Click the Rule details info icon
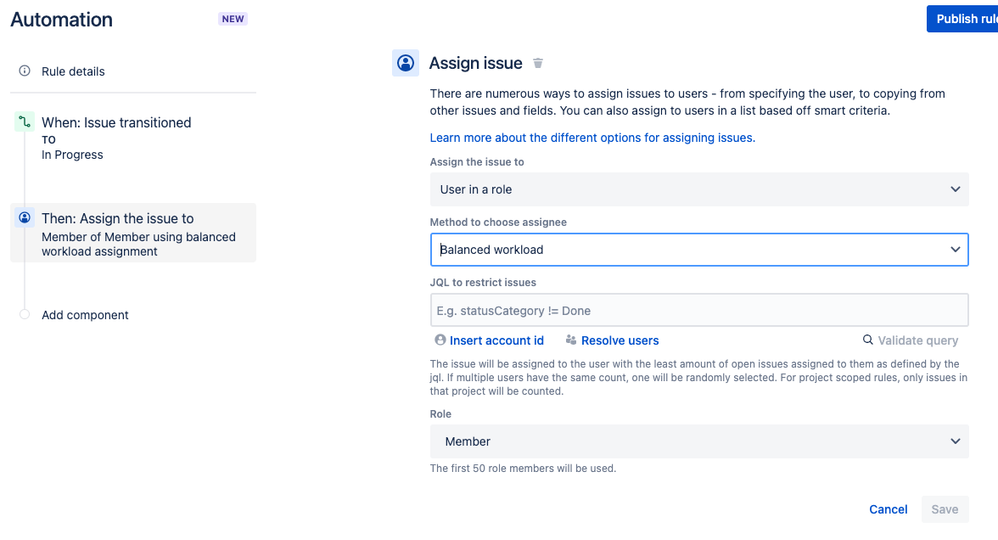 point(25,71)
